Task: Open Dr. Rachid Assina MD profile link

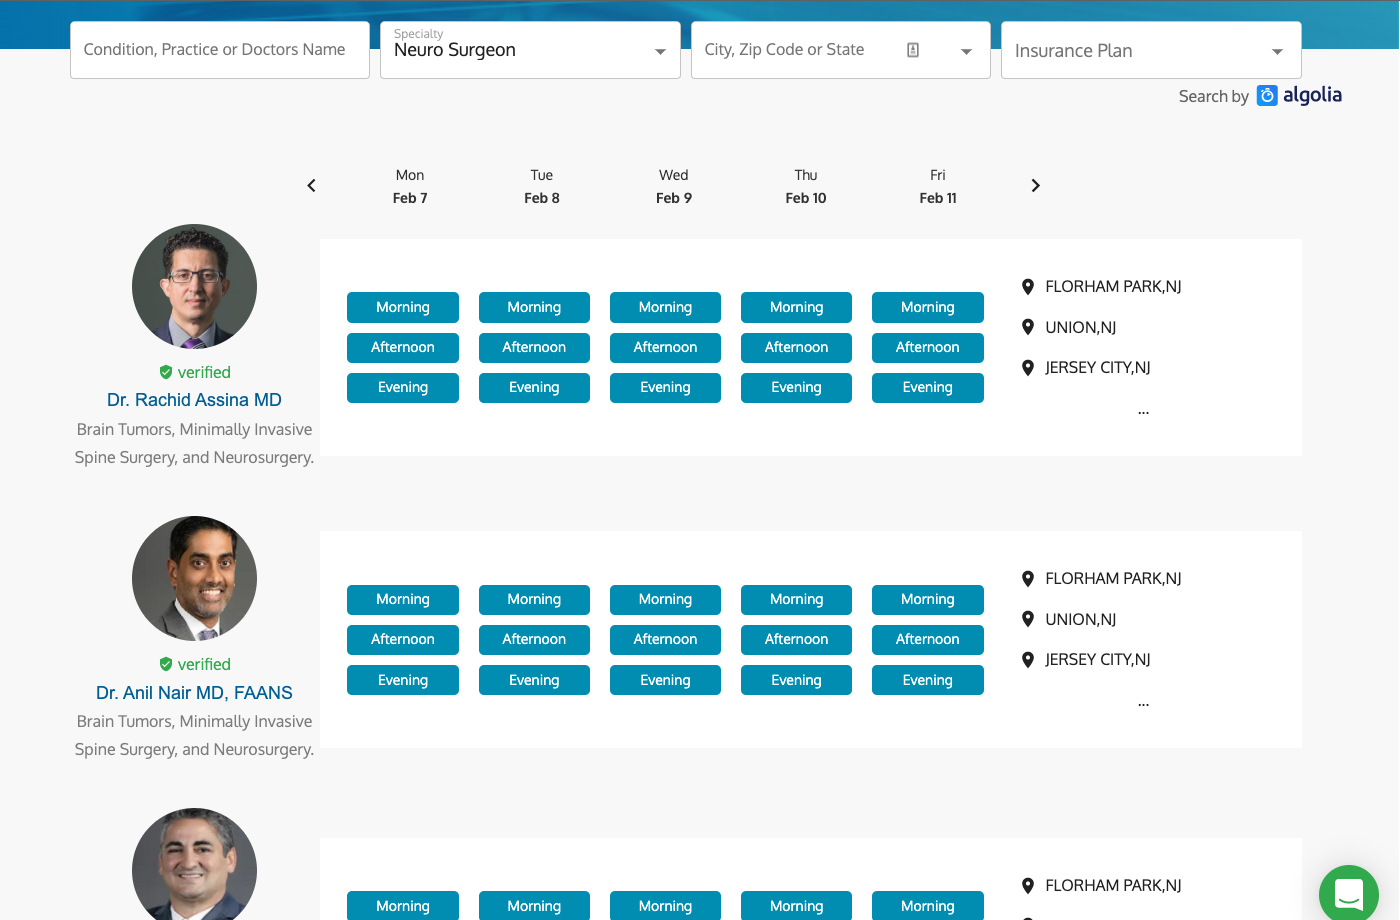Action: coord(194,400)
